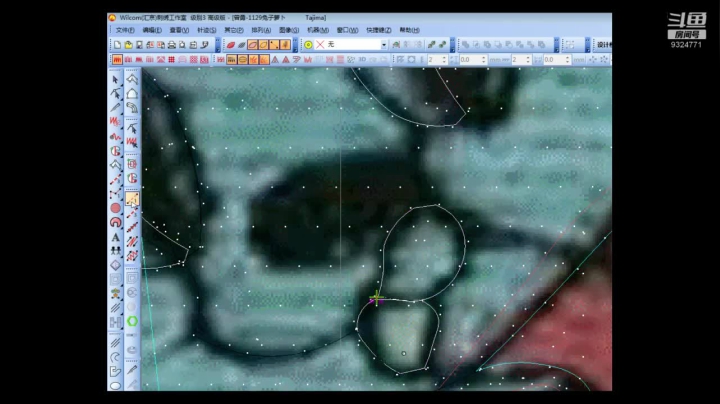Click the Save disk icon
720x404 pixels.
coord(139,45)
